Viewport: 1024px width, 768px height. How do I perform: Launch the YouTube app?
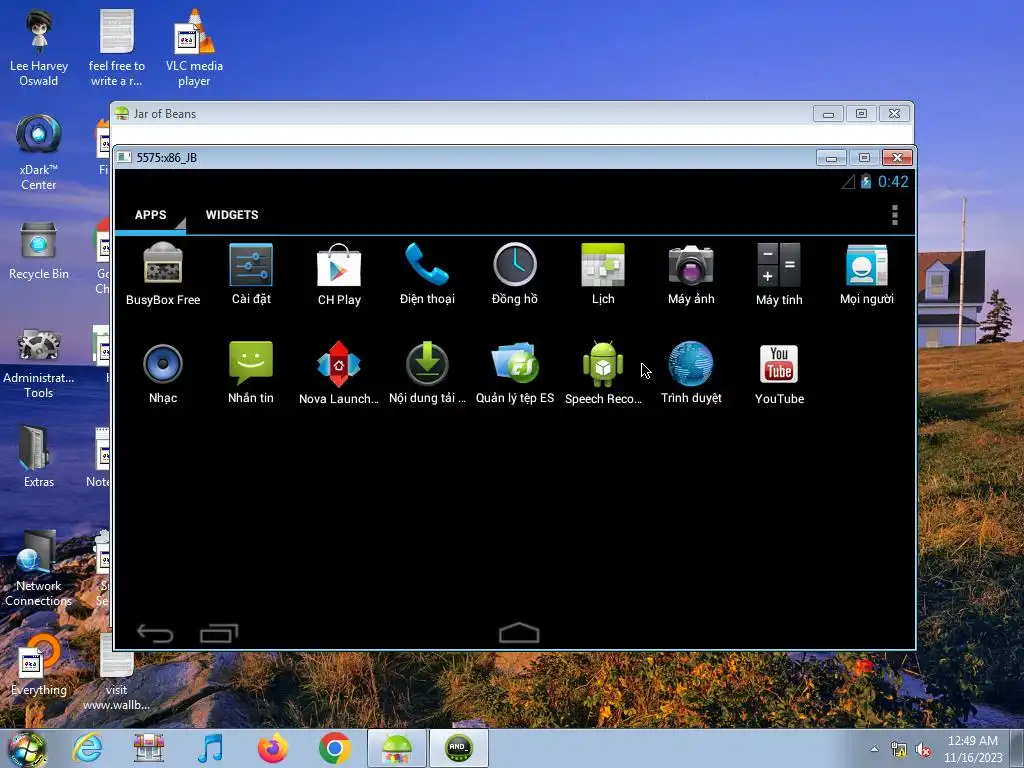coord(779,373)
